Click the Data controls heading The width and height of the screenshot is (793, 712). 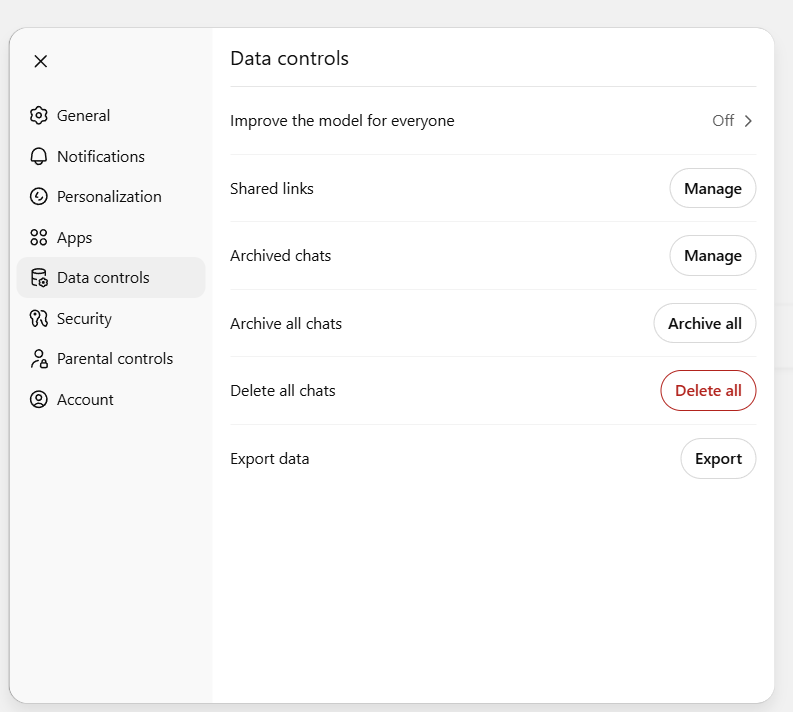click(289, 58)
